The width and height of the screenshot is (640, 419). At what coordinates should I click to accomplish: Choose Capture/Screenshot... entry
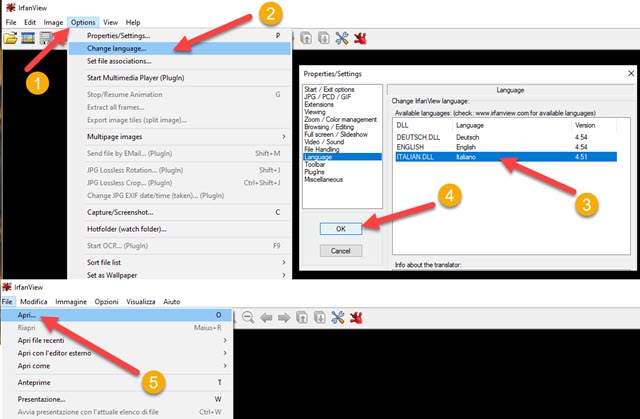180,212
